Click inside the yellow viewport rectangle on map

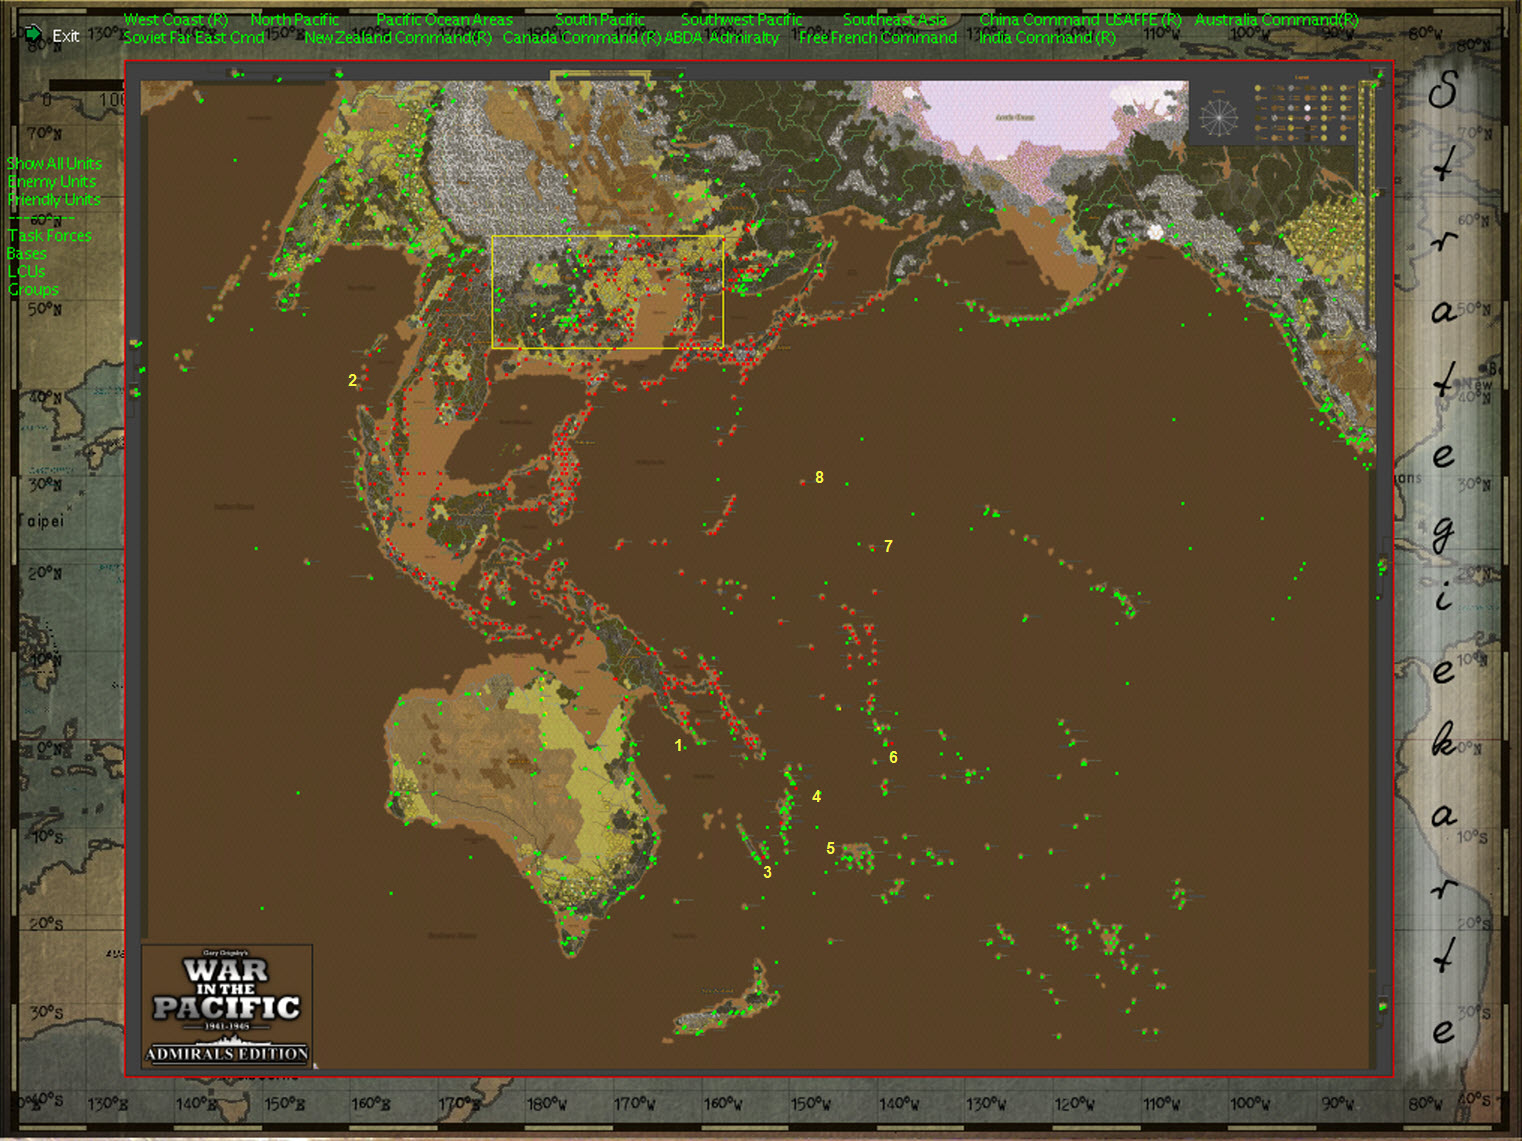click(x=608, y=292)
